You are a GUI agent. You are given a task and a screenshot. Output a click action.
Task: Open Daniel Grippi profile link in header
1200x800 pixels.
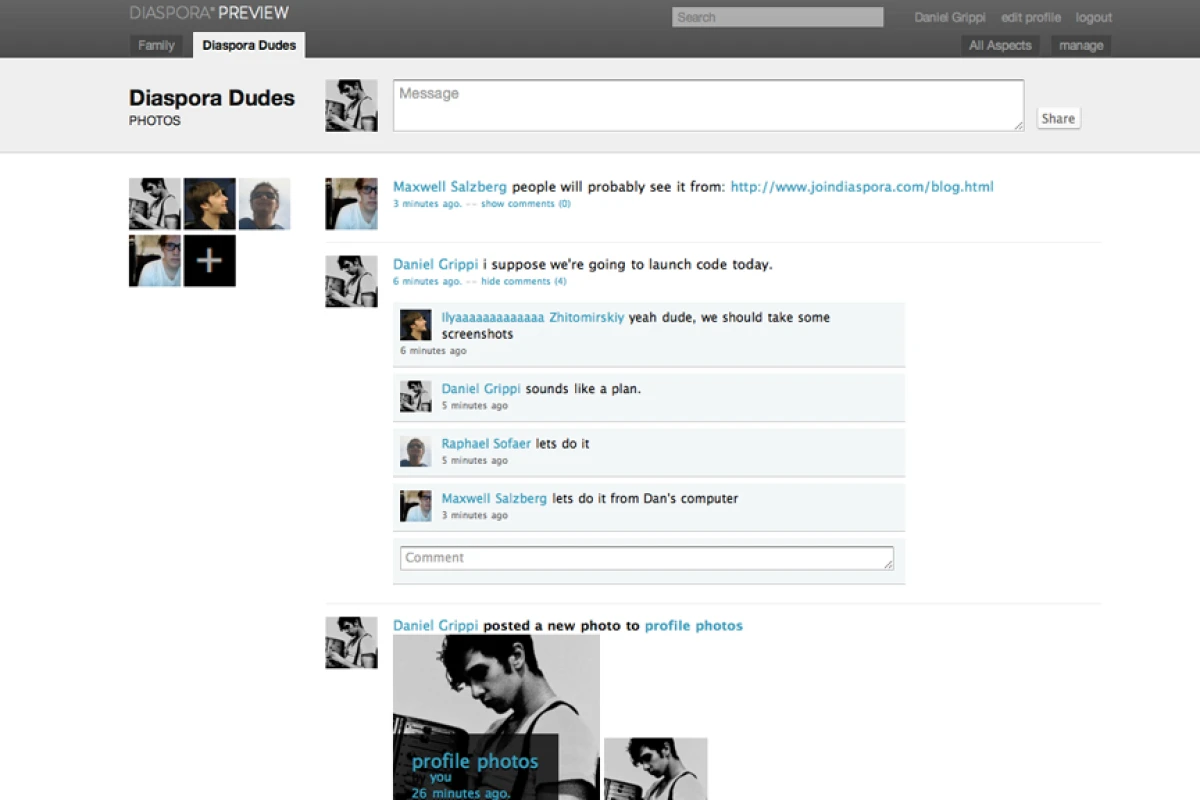pyautogui.click(x=950, y=18)
